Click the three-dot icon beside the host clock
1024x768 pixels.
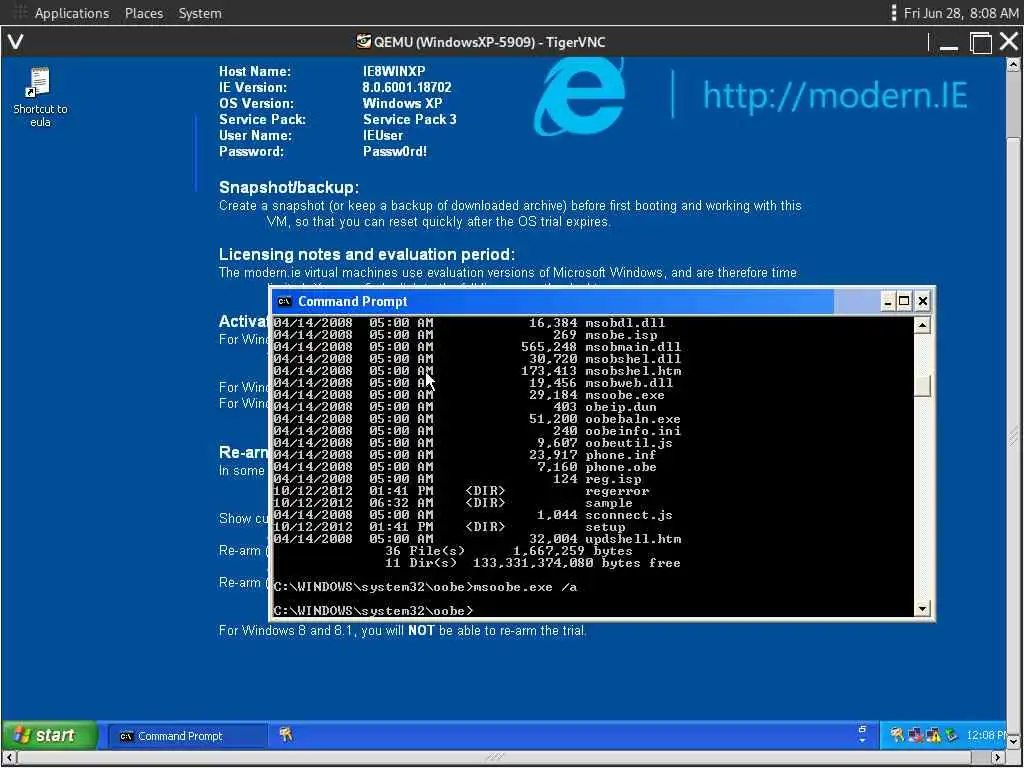tap(893, 12)
